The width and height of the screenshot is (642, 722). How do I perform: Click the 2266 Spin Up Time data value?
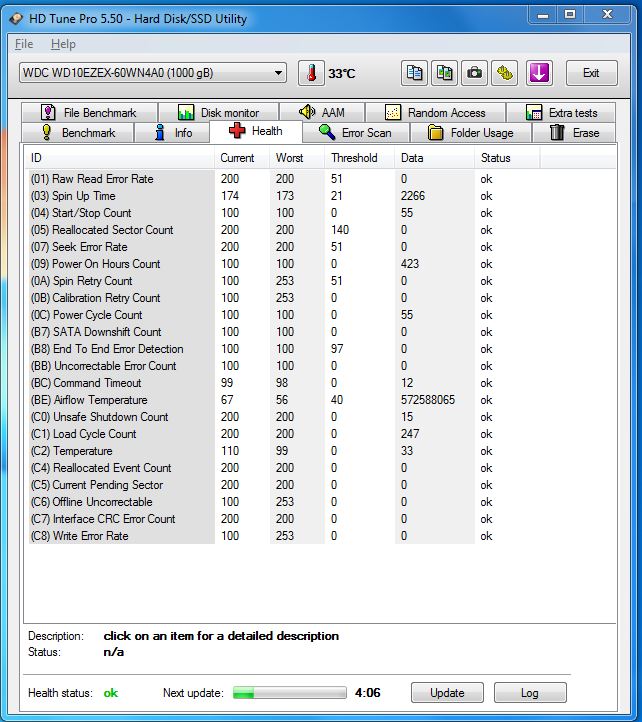tap(413, 196)
